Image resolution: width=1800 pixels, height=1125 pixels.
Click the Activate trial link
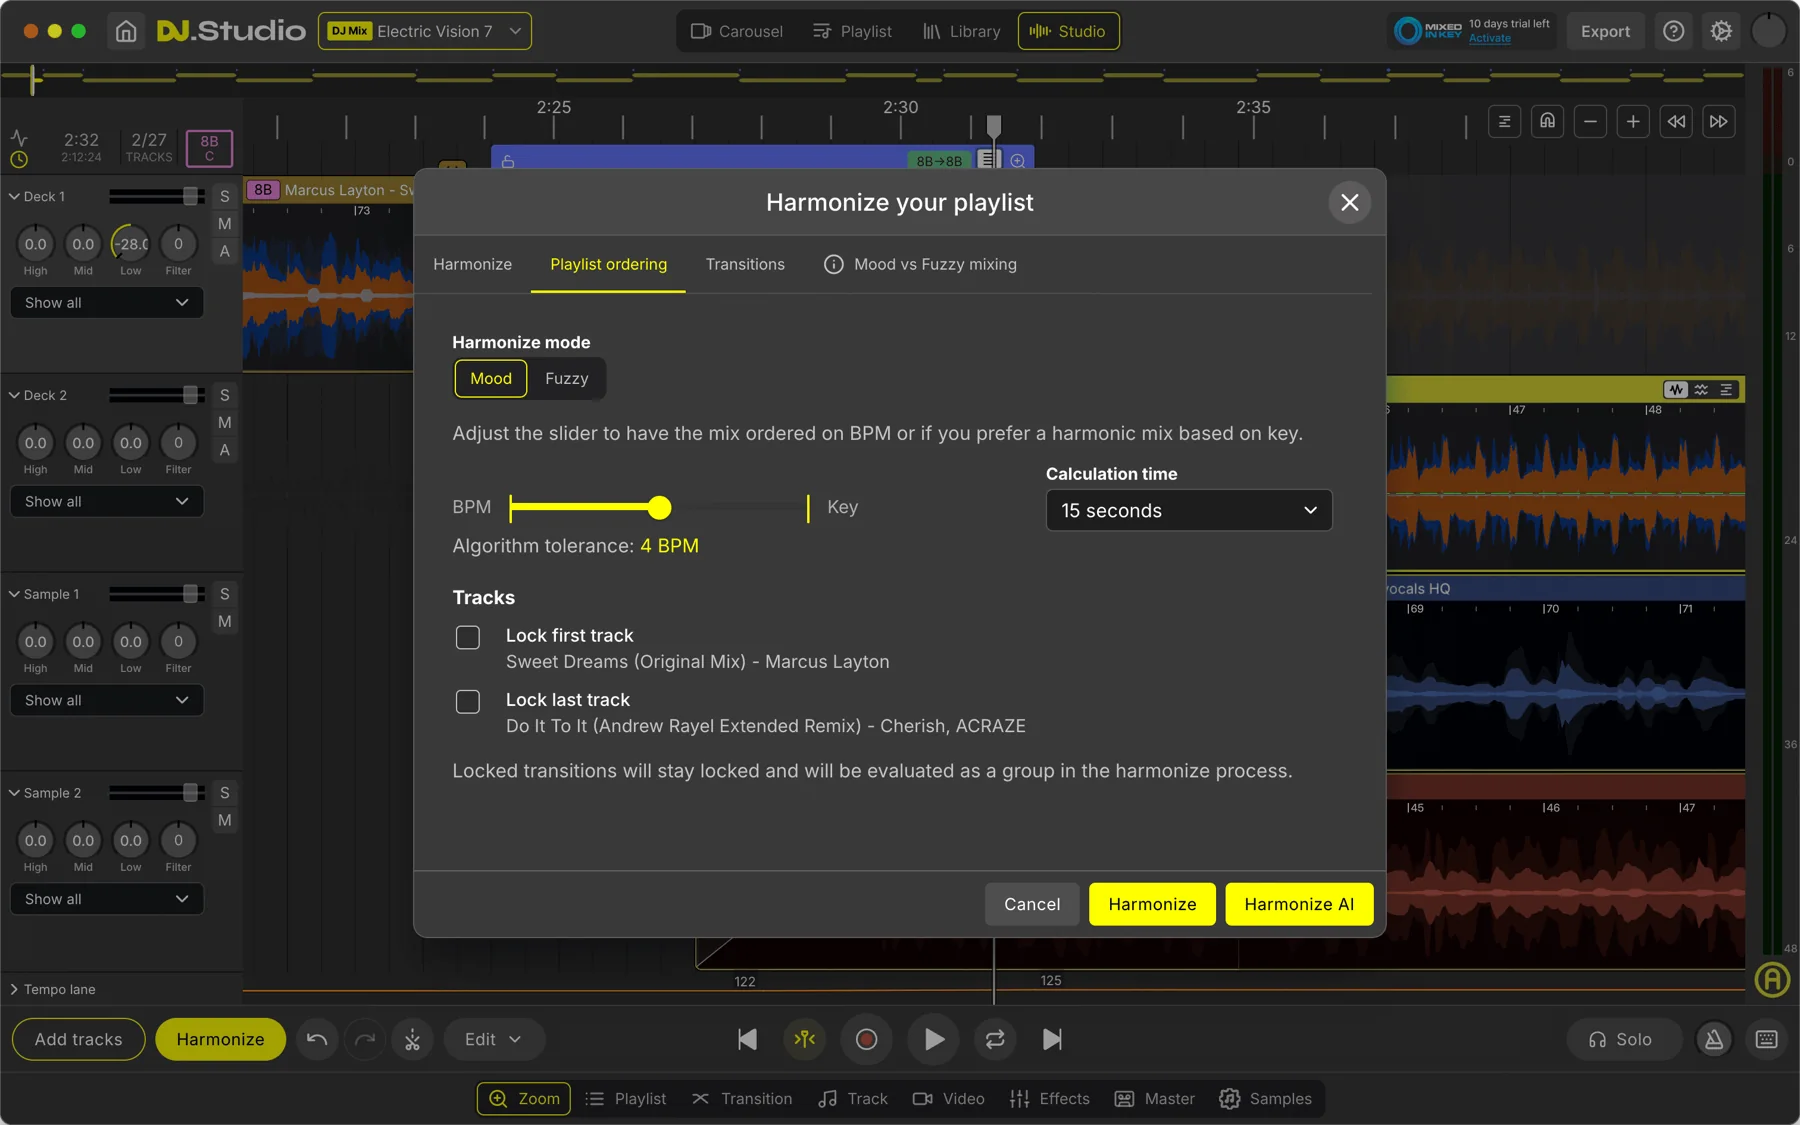click(x=1489, y=39)
